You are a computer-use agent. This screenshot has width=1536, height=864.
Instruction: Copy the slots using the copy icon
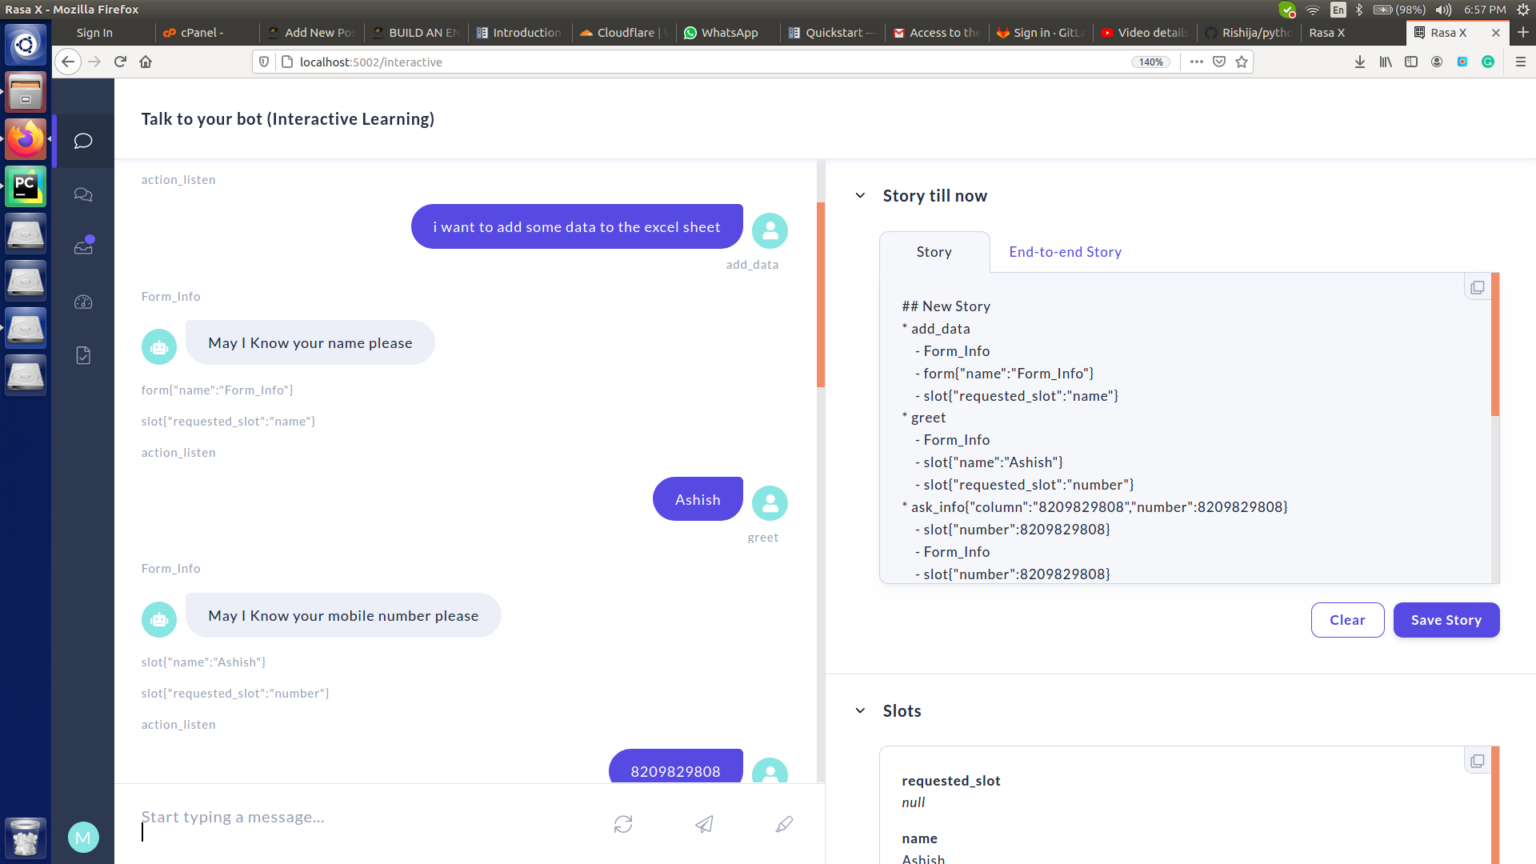1477,760
